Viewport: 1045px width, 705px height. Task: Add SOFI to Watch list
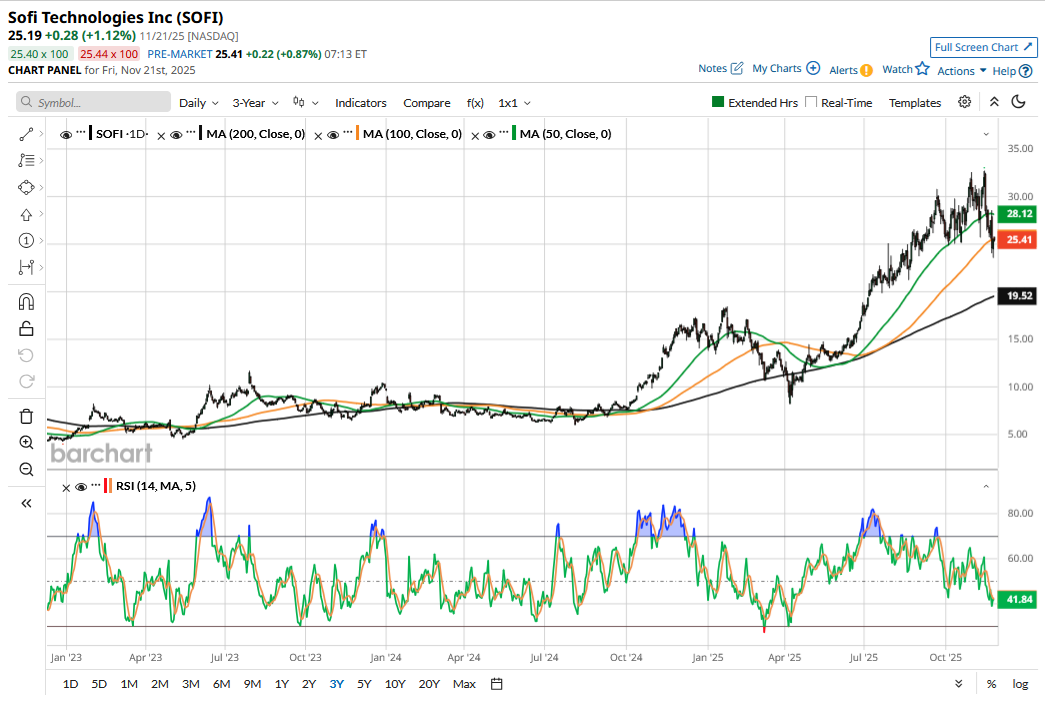pos(905,69)
